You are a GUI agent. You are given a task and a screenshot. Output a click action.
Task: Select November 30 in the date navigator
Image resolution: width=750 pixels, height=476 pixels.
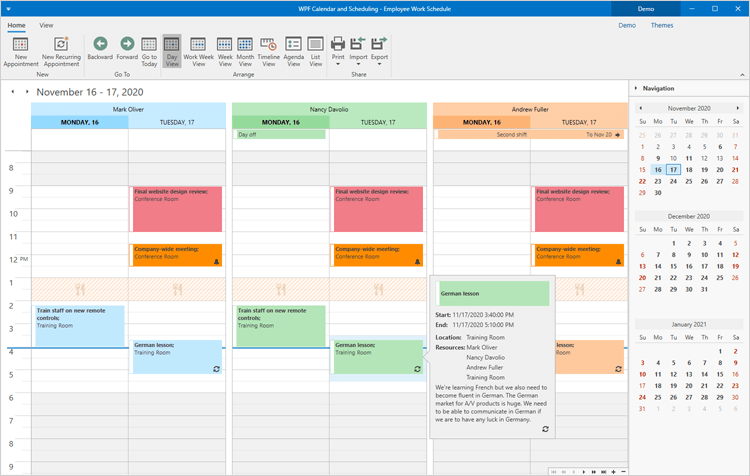(x=658, y=193)
